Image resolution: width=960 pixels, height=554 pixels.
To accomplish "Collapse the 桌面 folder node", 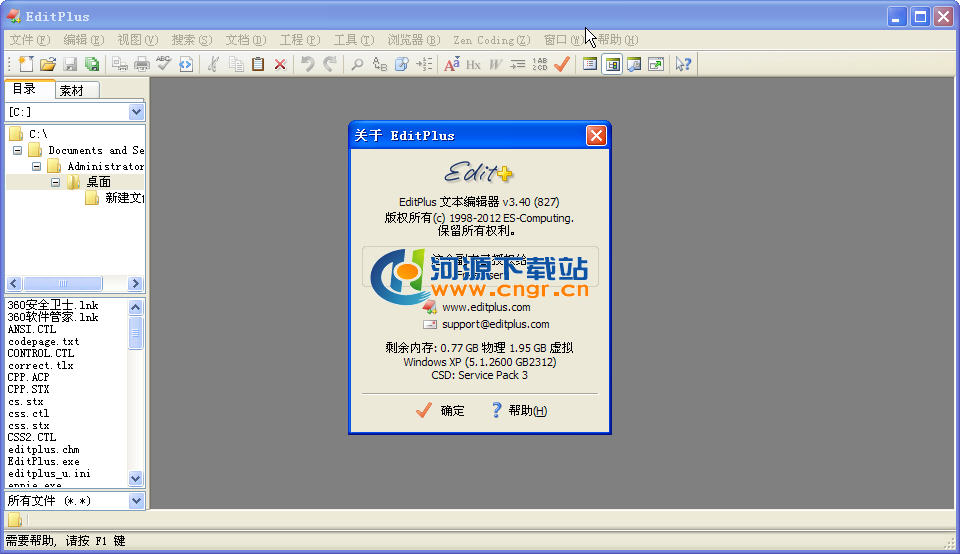I will (55, 182).
